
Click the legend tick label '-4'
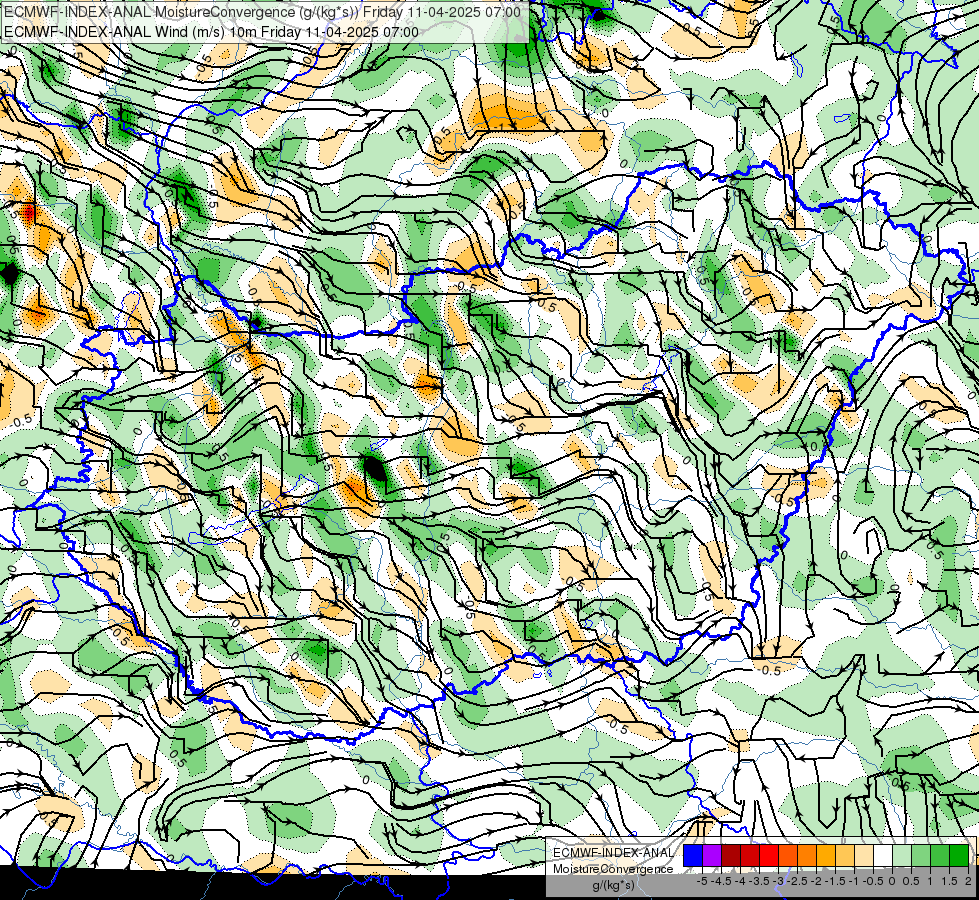pyautogui.click(x=740, y=881)
